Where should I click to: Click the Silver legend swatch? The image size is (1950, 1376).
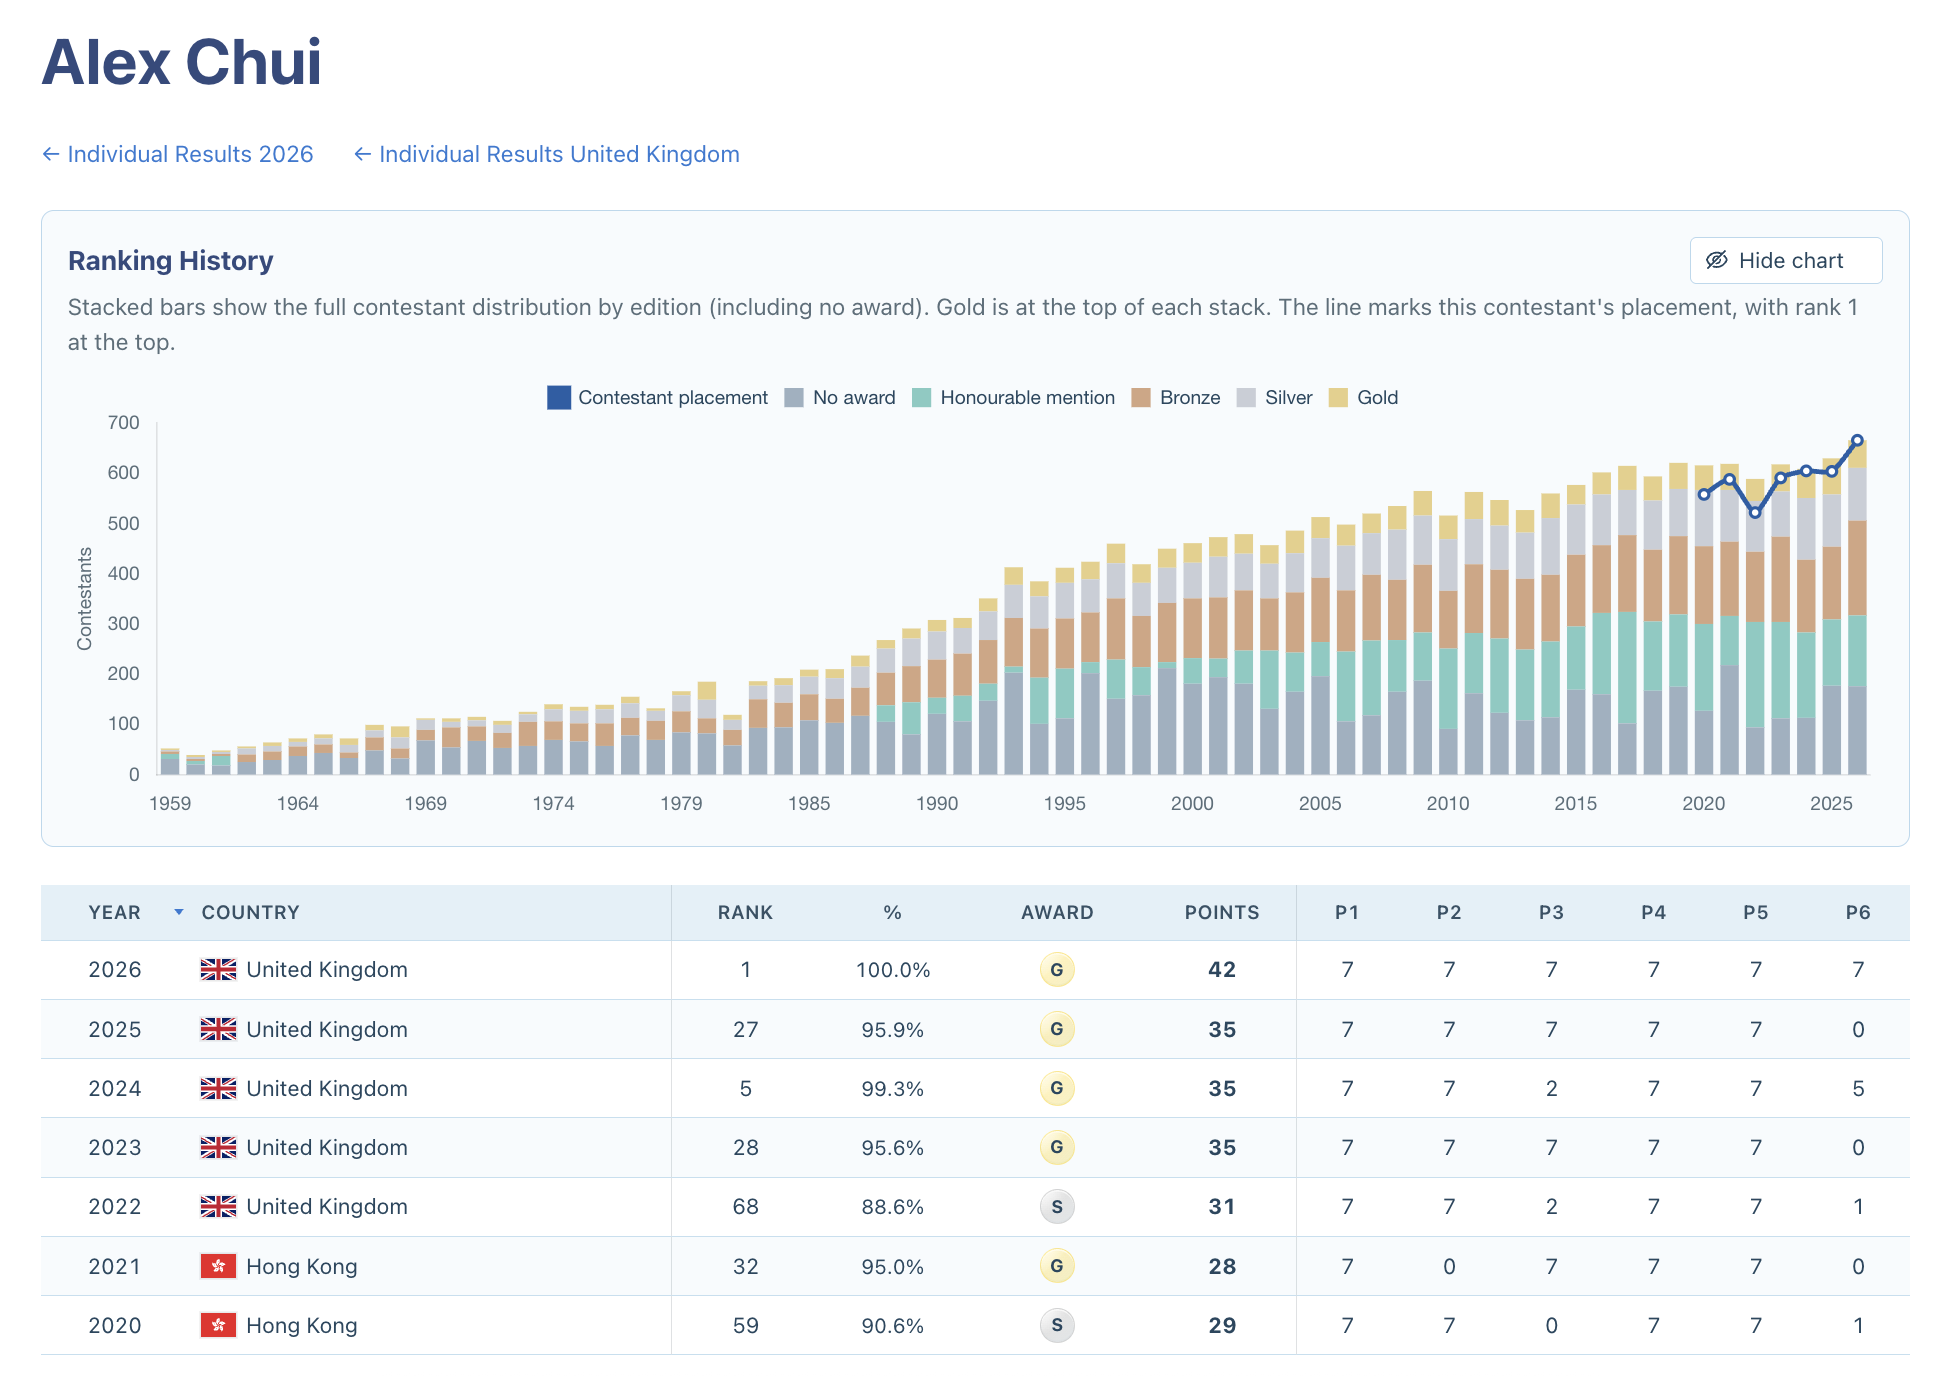(1246, 397)
